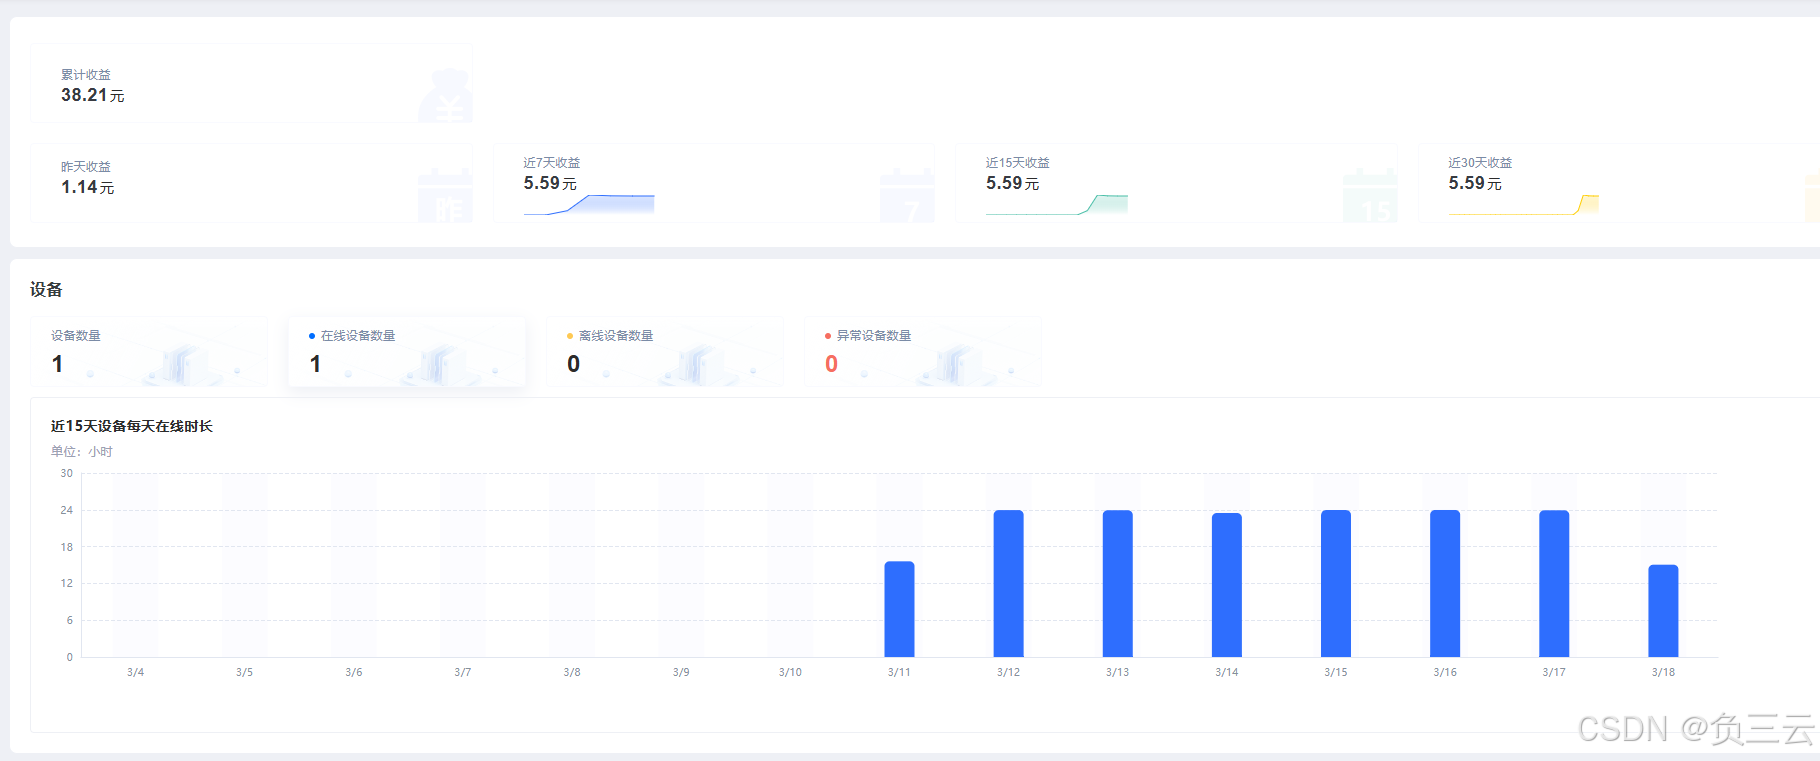
Task: Click the 3/13 bar in chart
Action: point(1117,584)
